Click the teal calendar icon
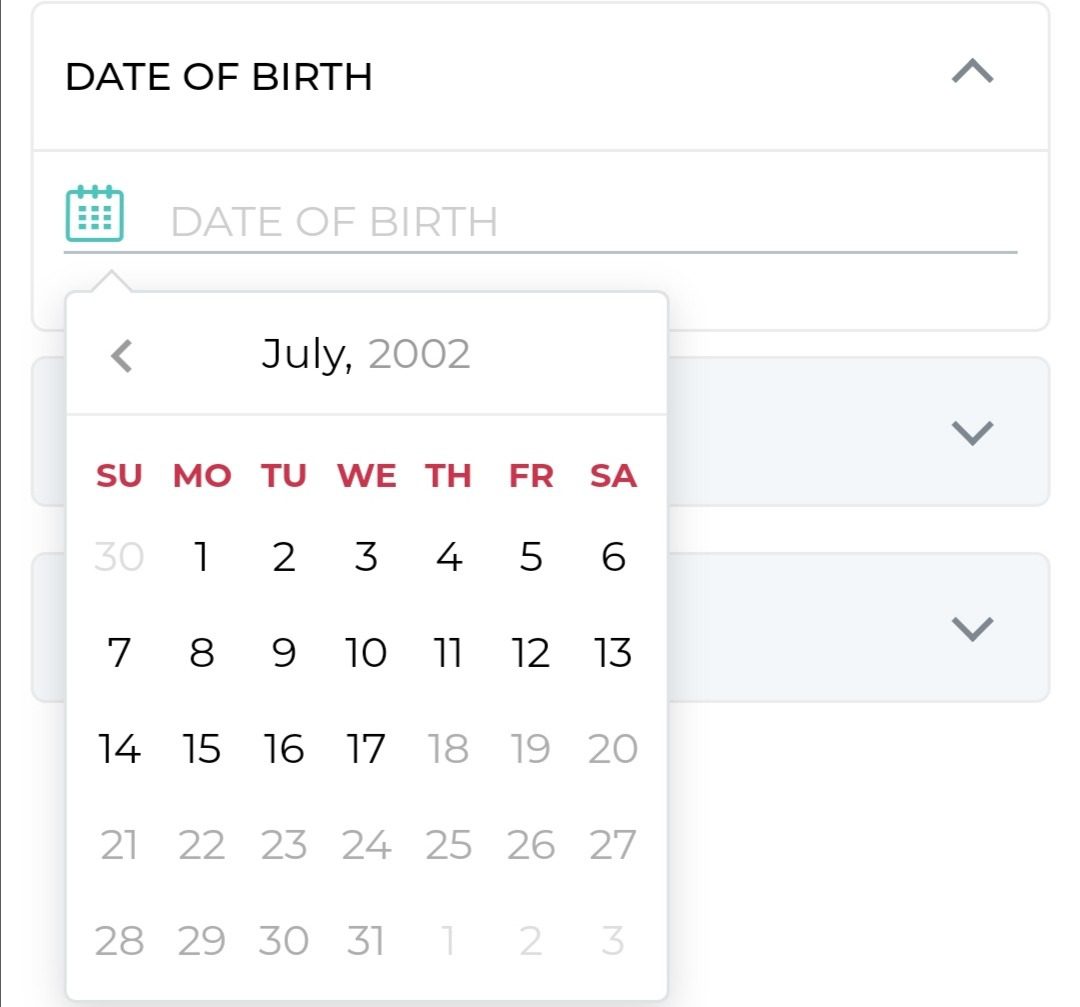This screenshot has width=1080, height=1007. coord(95,214)
